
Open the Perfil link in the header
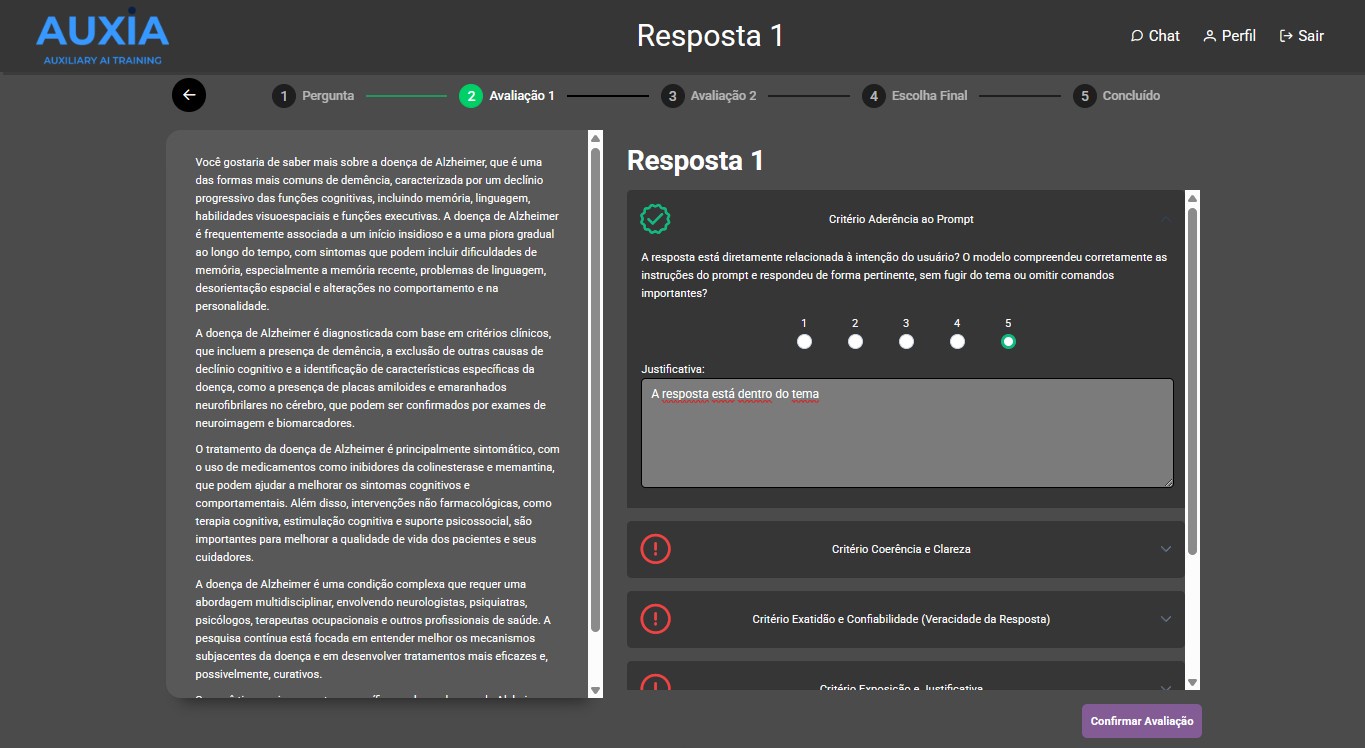point(1229,36)
